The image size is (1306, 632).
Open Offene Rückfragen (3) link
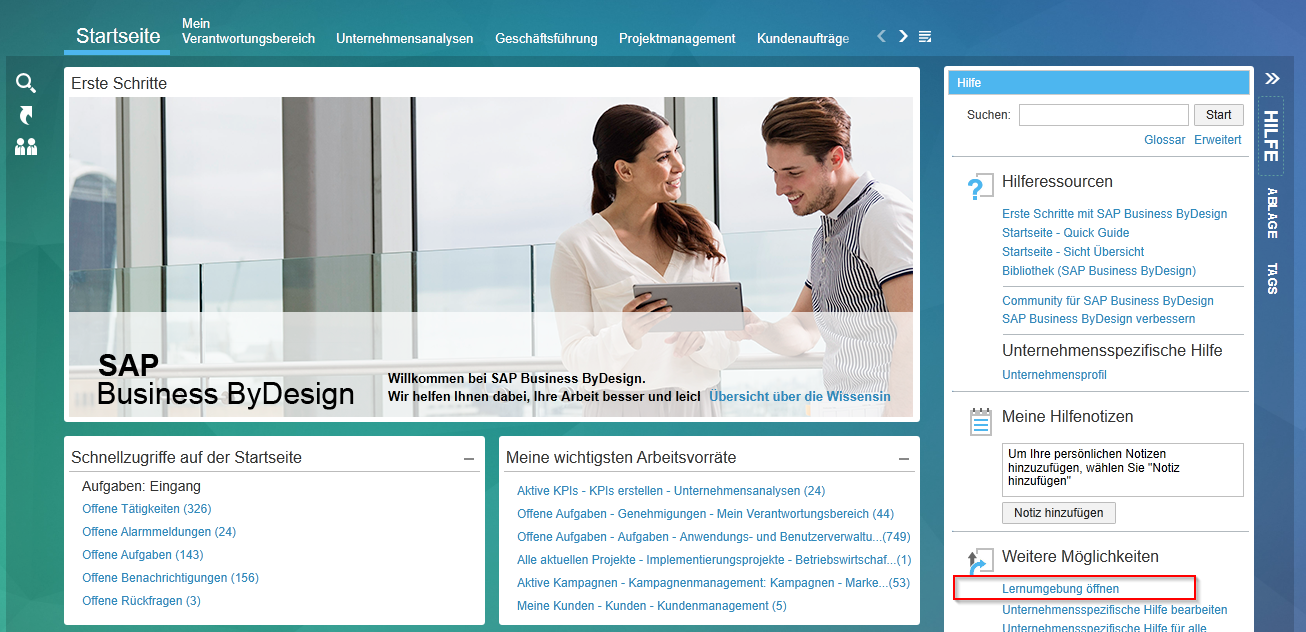pos(141,601)
